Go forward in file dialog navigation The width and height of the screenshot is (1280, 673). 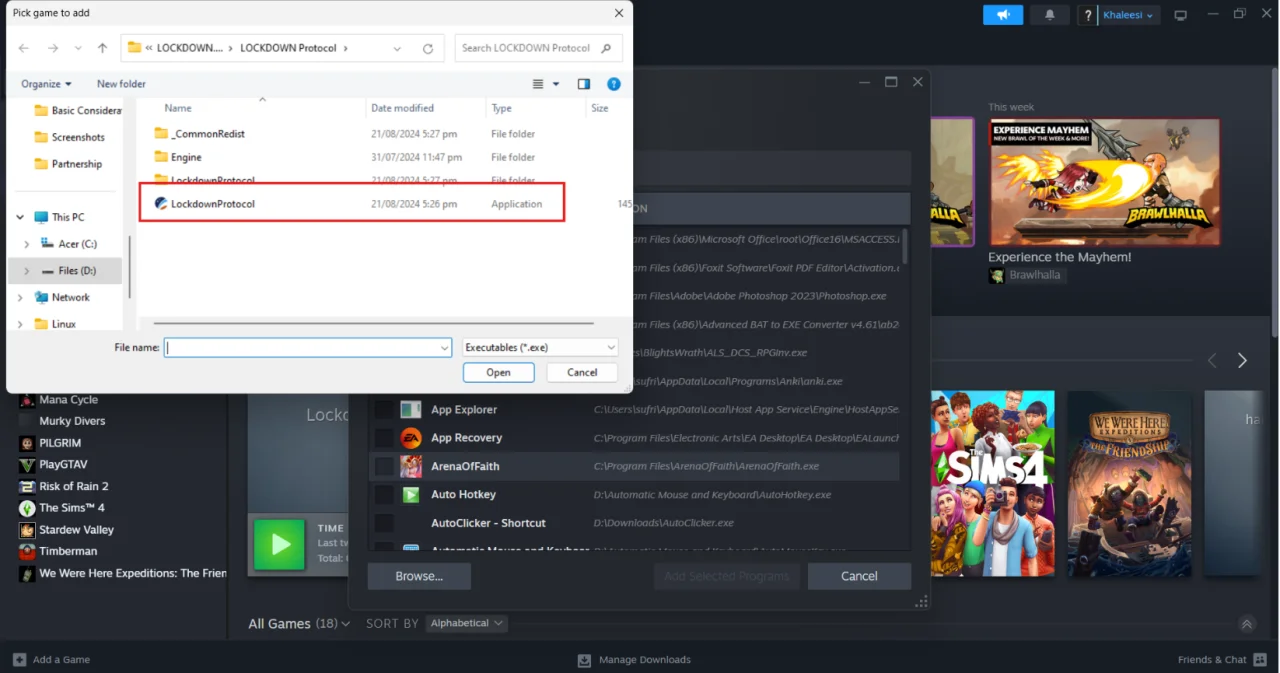point(52,48)
